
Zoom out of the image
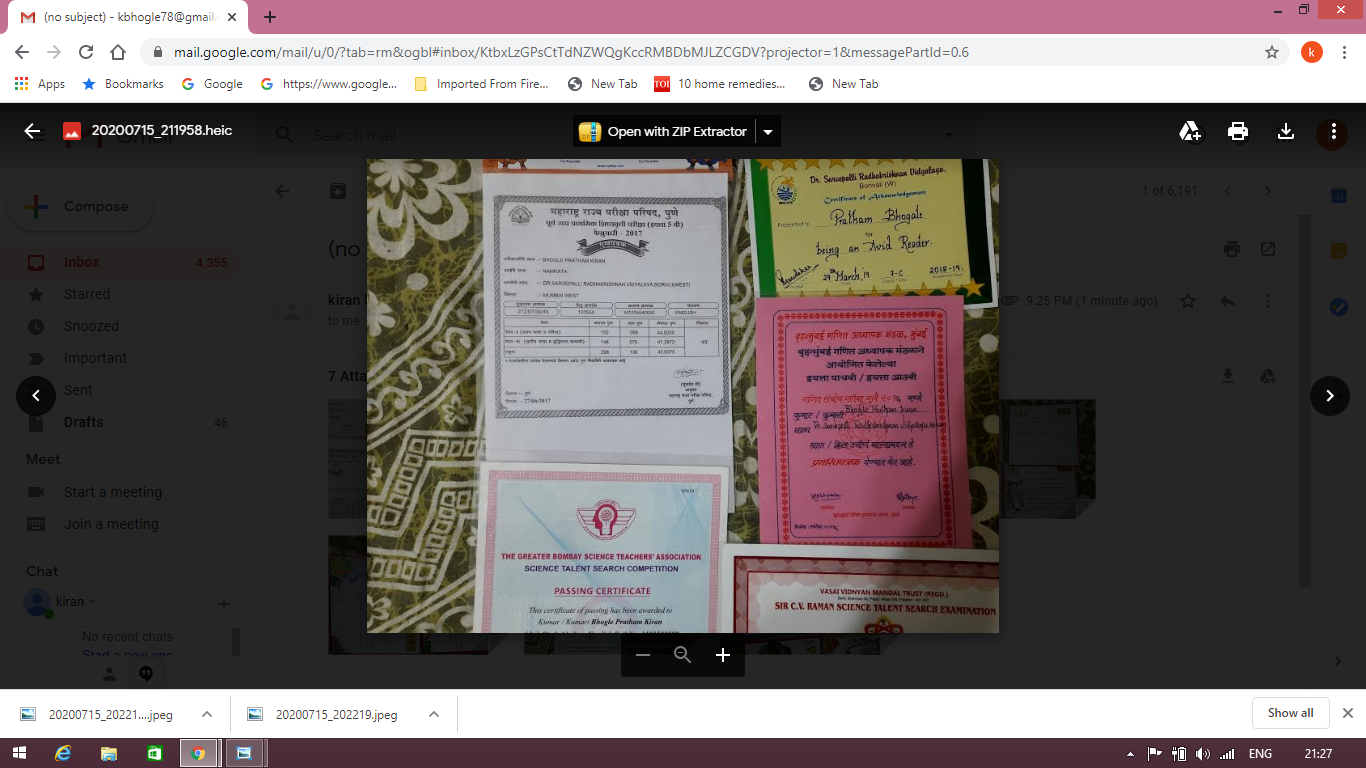pos(643,655)
